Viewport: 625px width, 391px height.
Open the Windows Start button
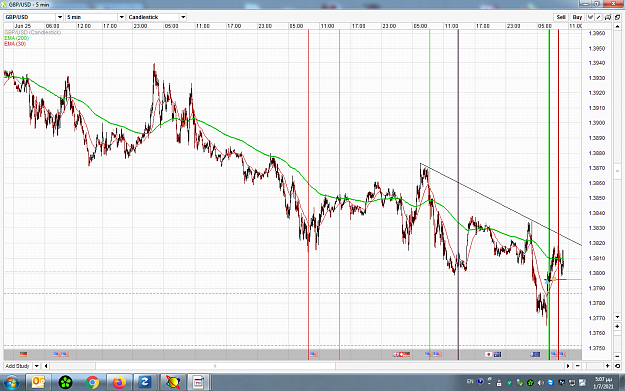click(11, 383)
